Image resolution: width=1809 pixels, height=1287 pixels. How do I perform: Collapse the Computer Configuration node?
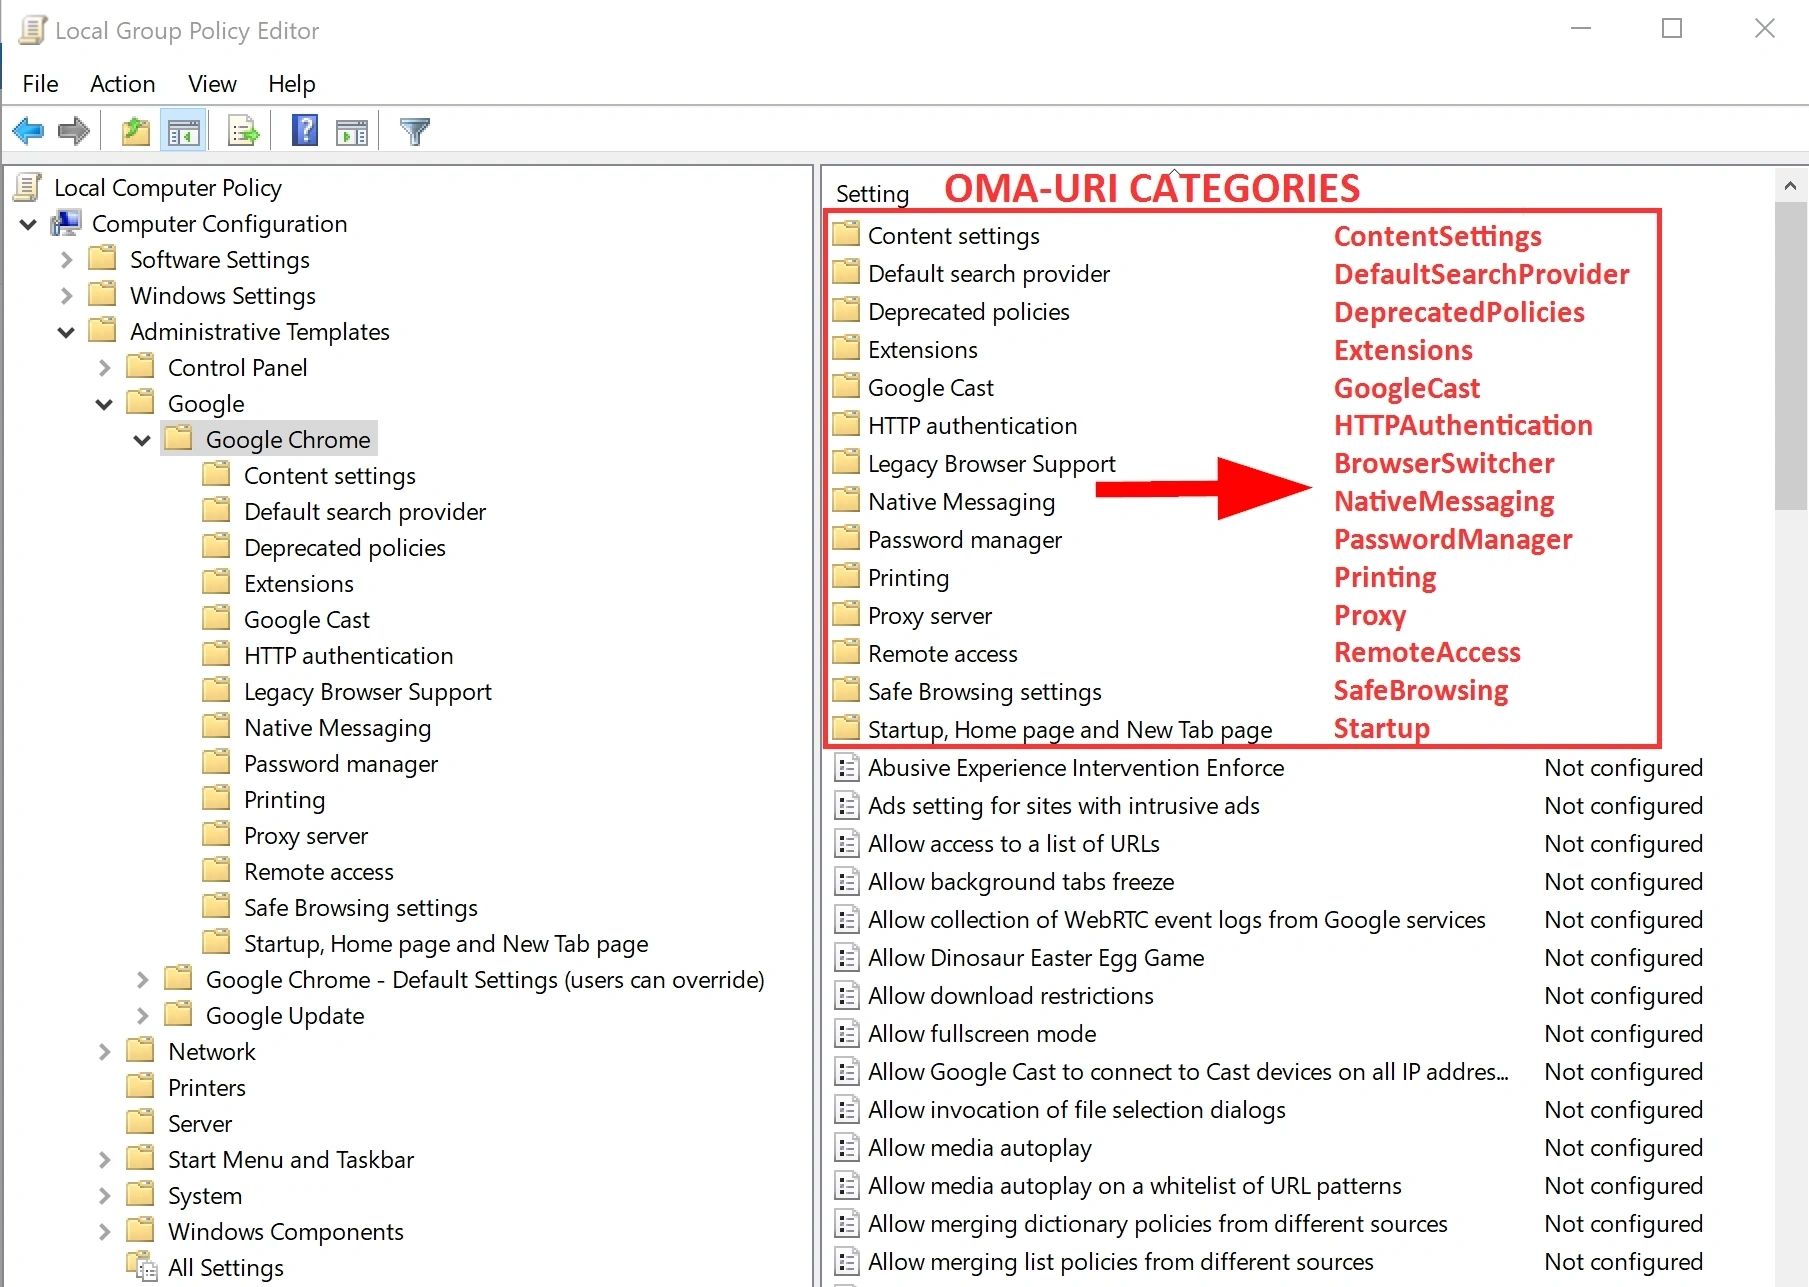click(x=28, y=224)
